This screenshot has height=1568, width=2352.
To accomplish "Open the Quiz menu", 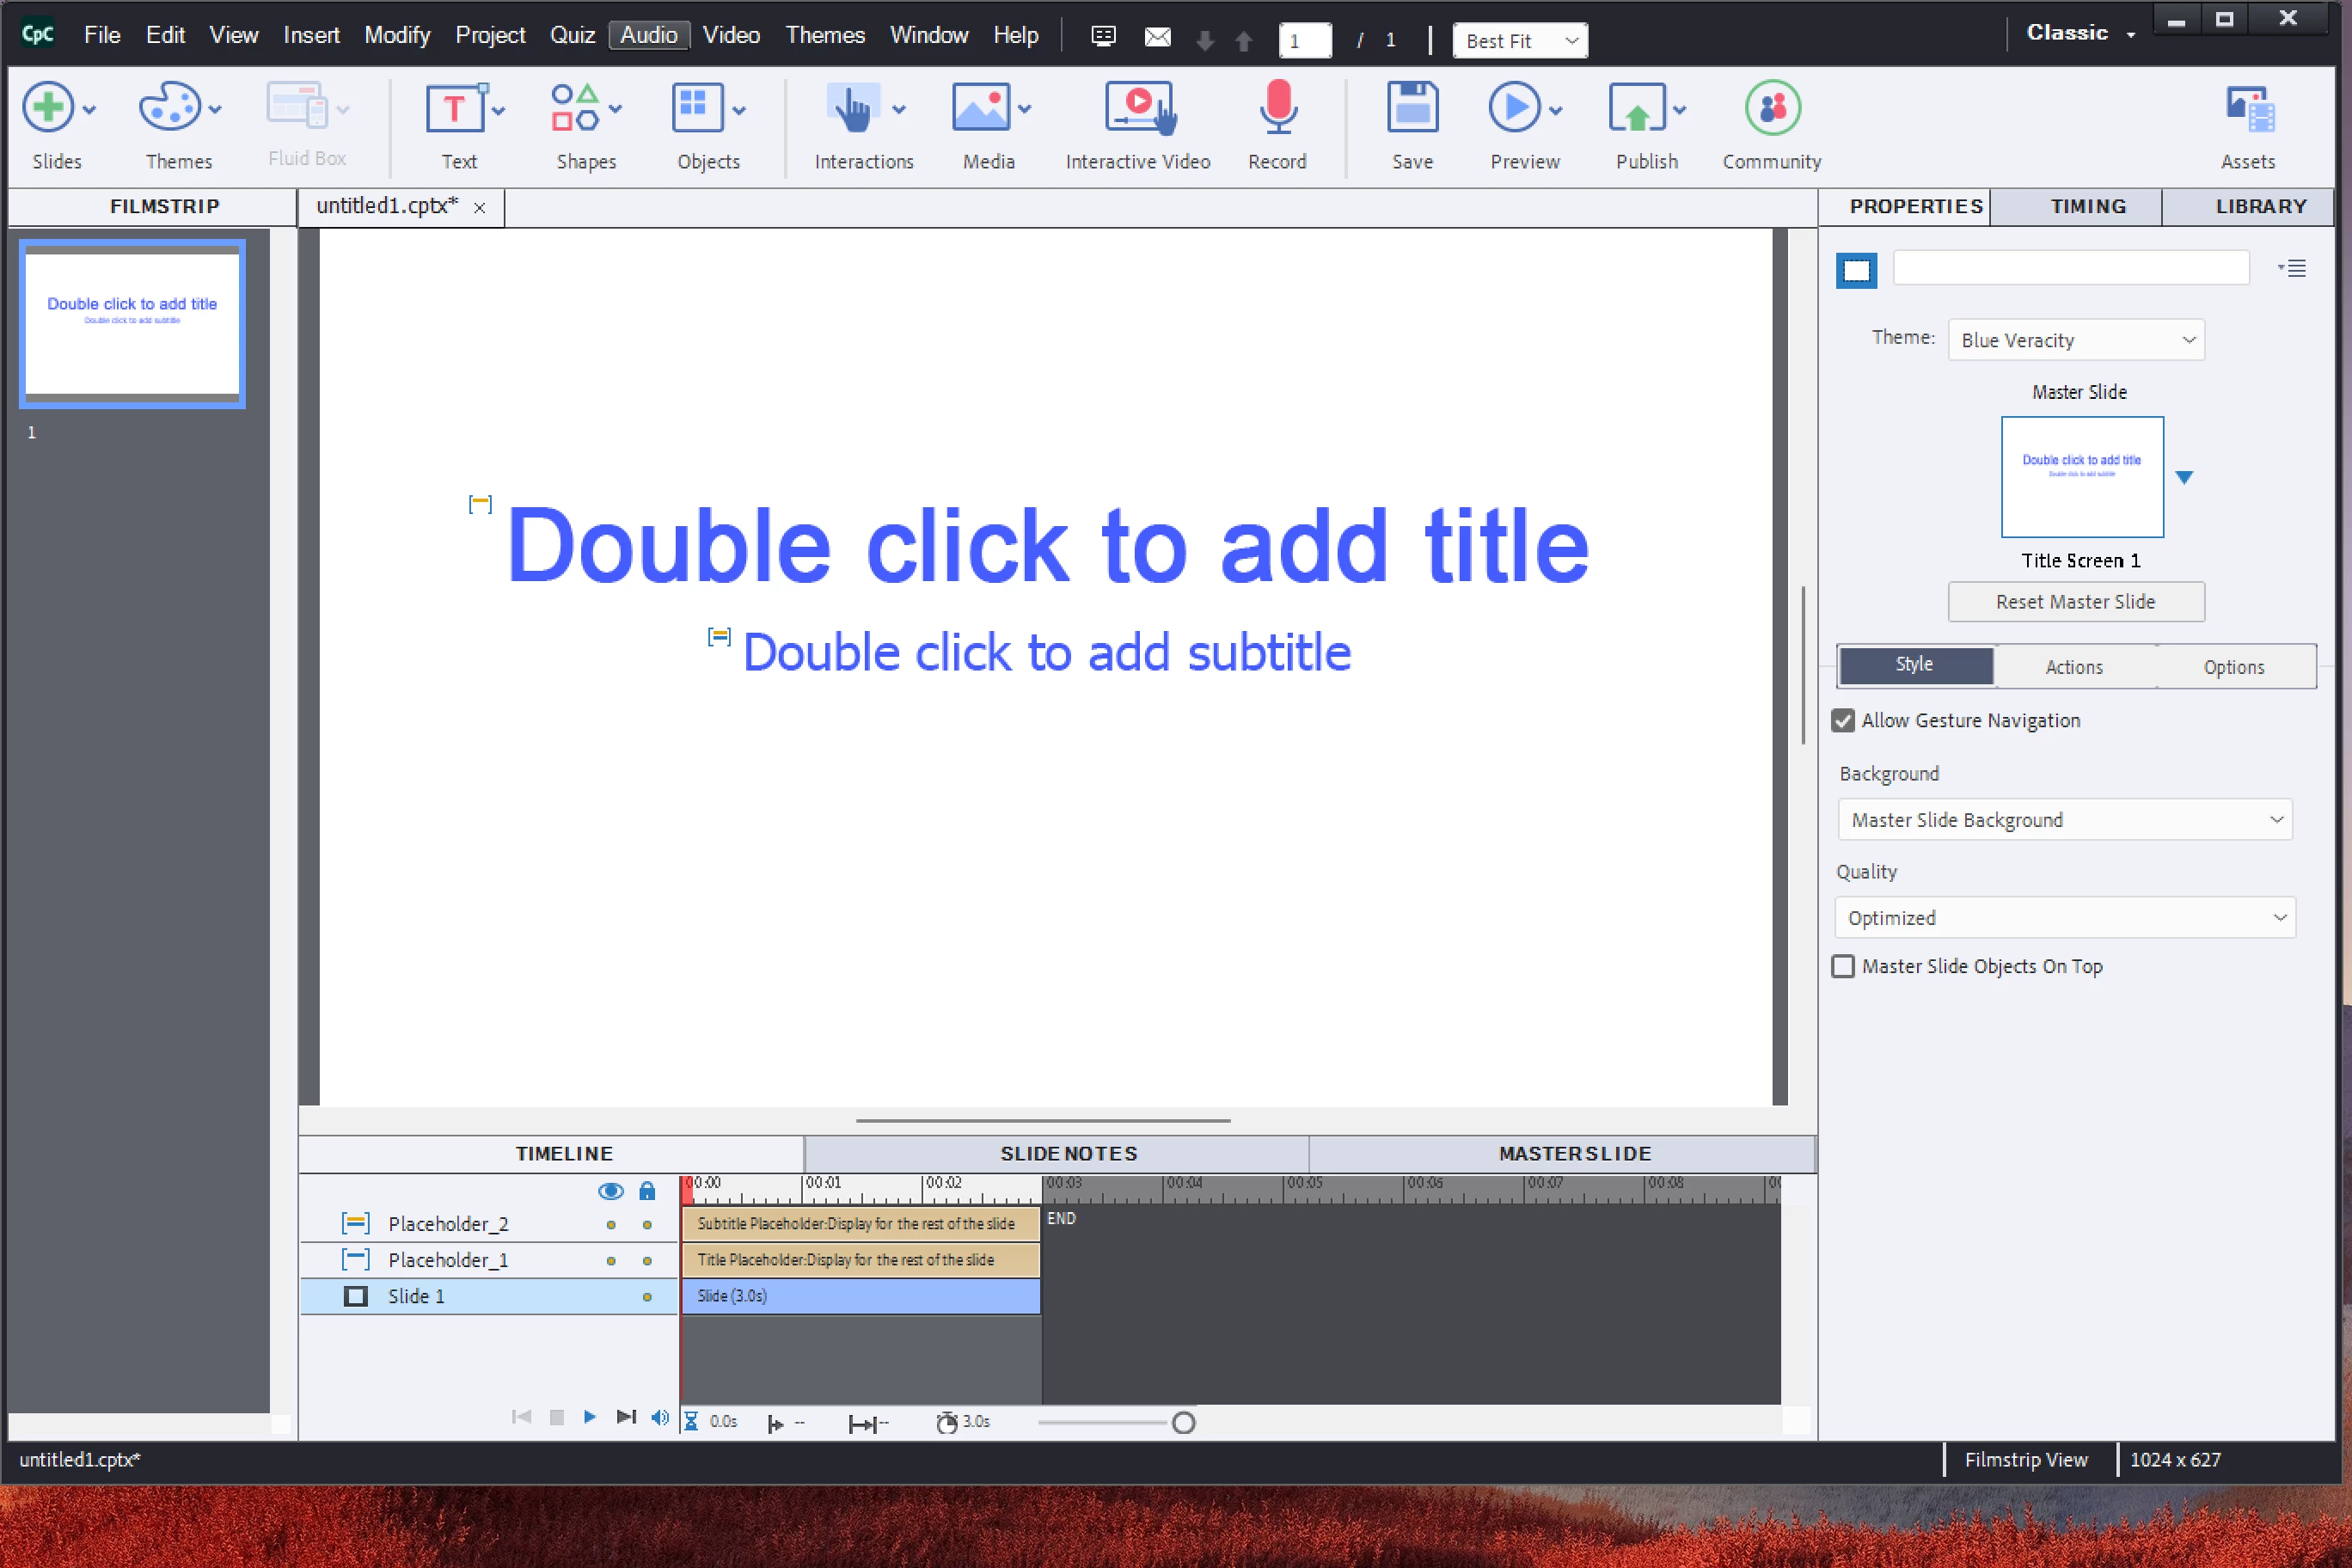I will point(572,35).
